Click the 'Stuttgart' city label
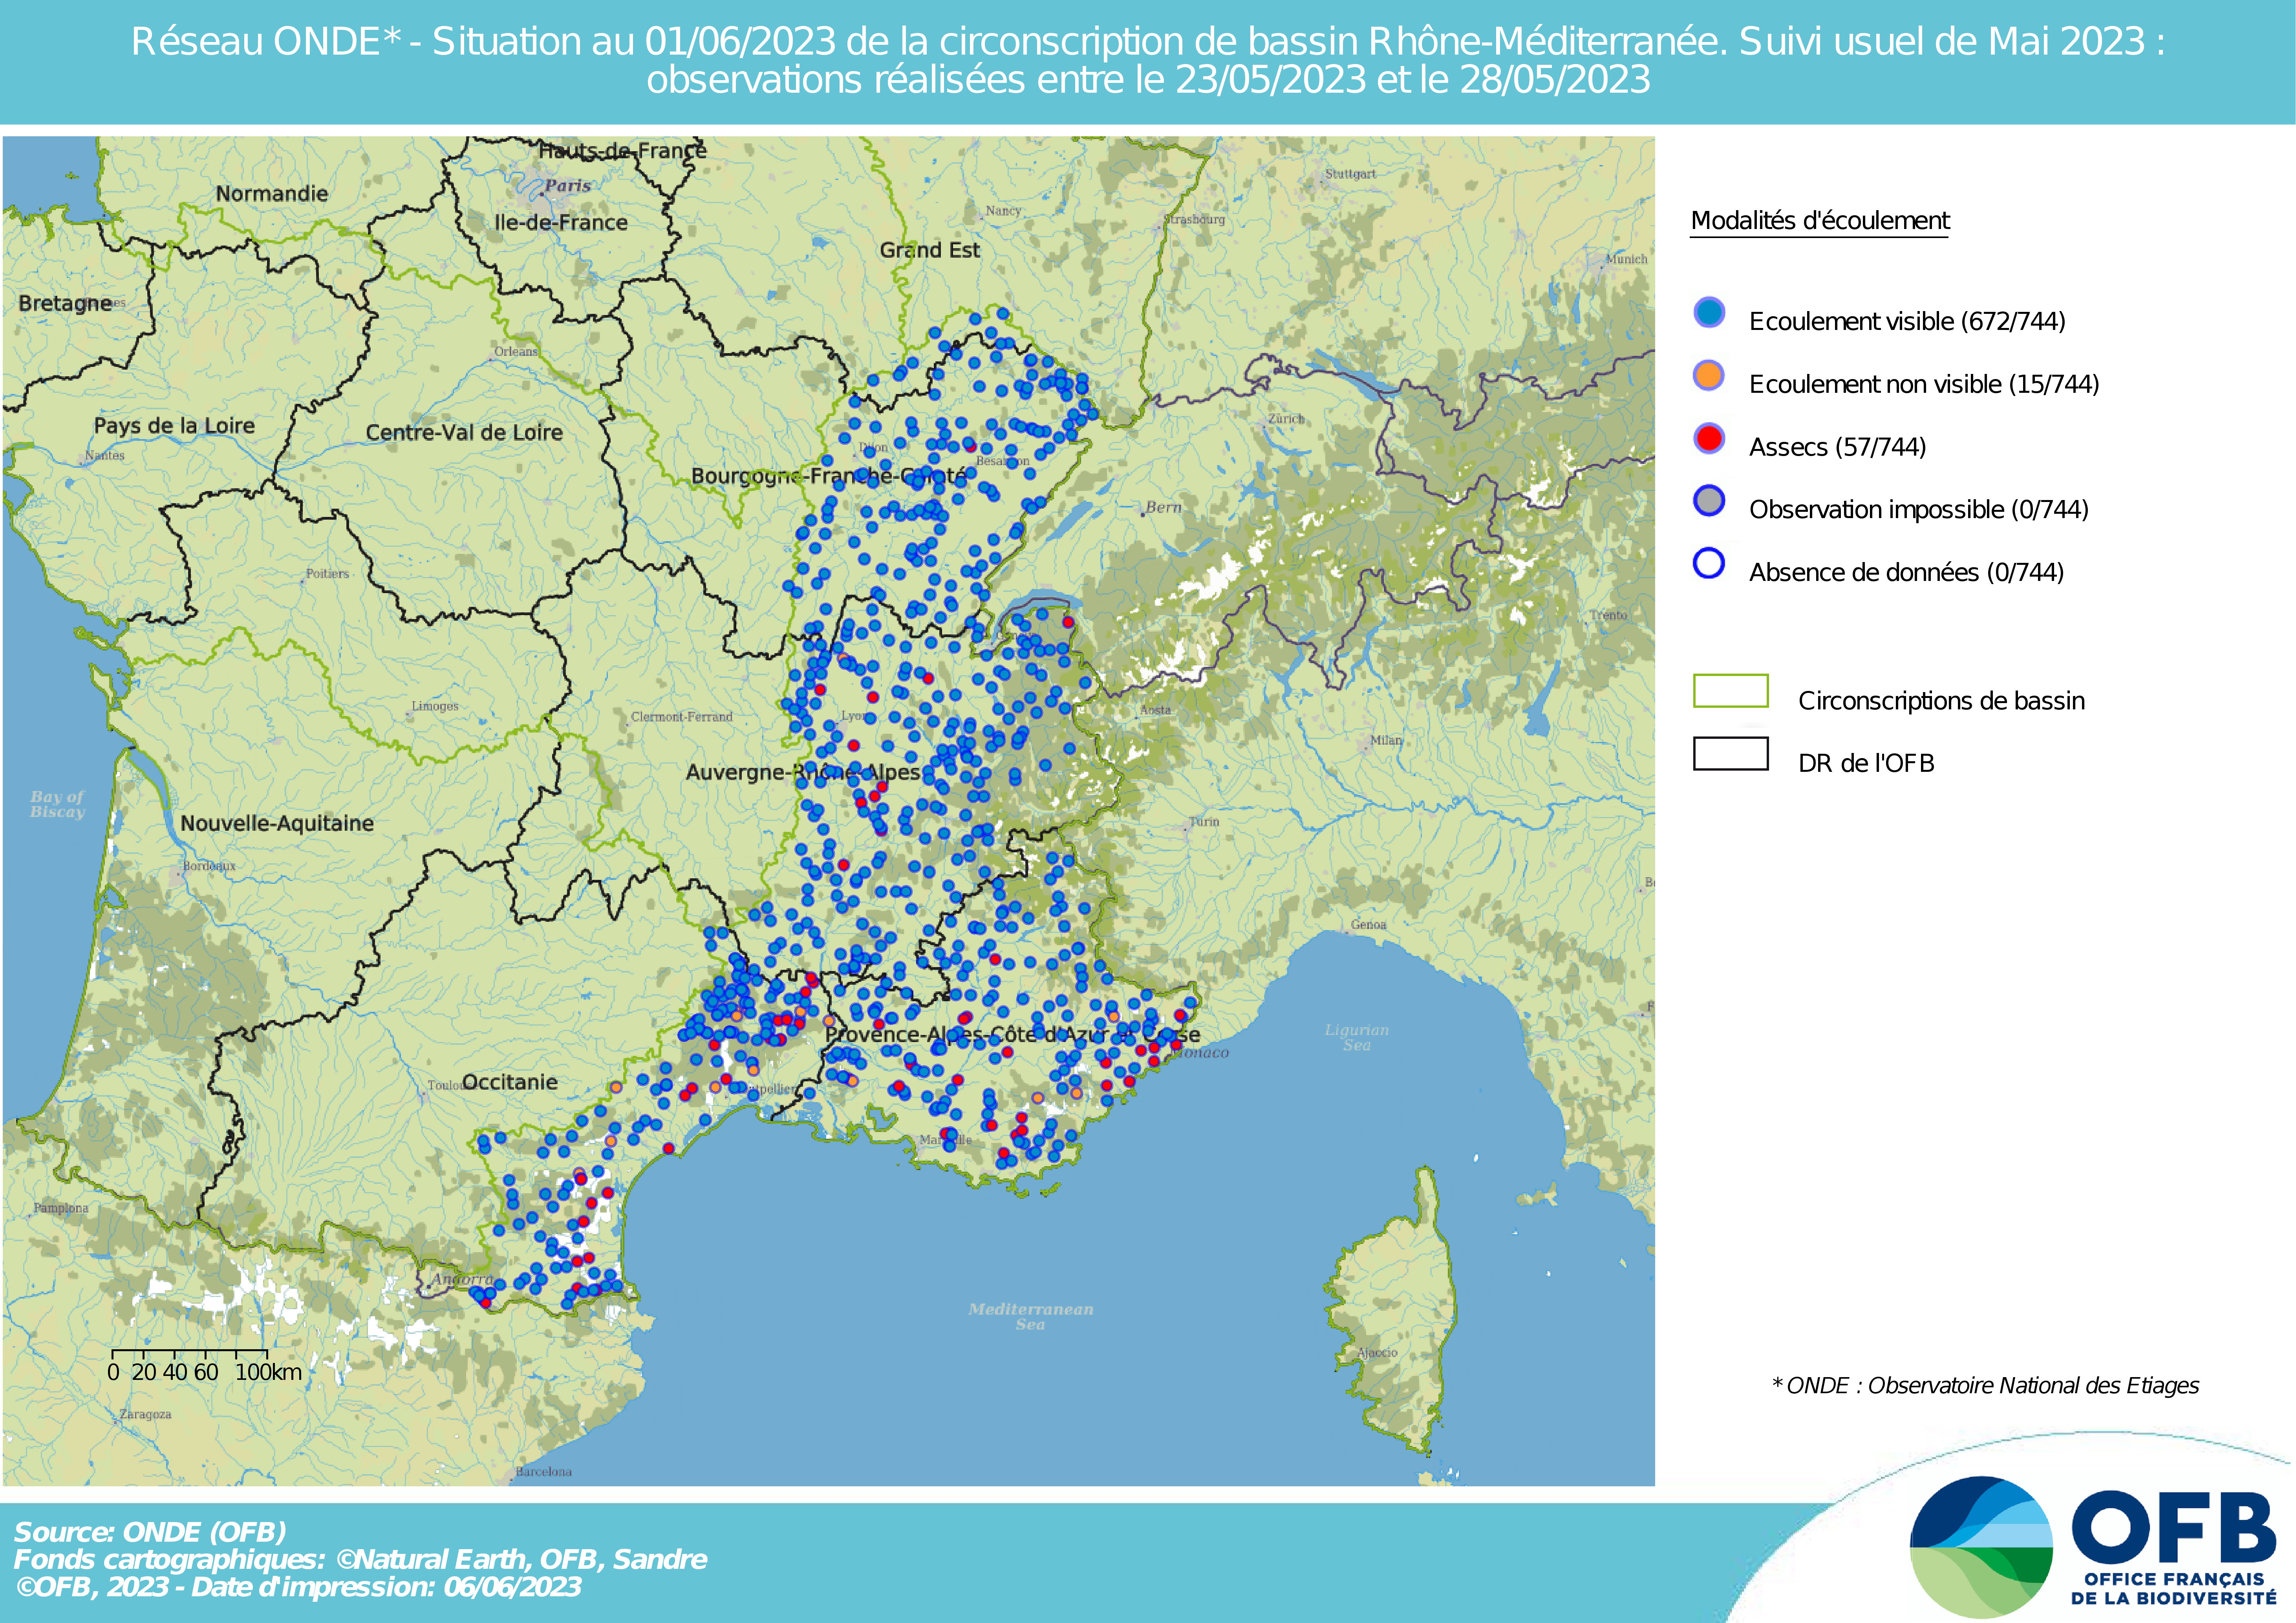 click(1350, 174)
